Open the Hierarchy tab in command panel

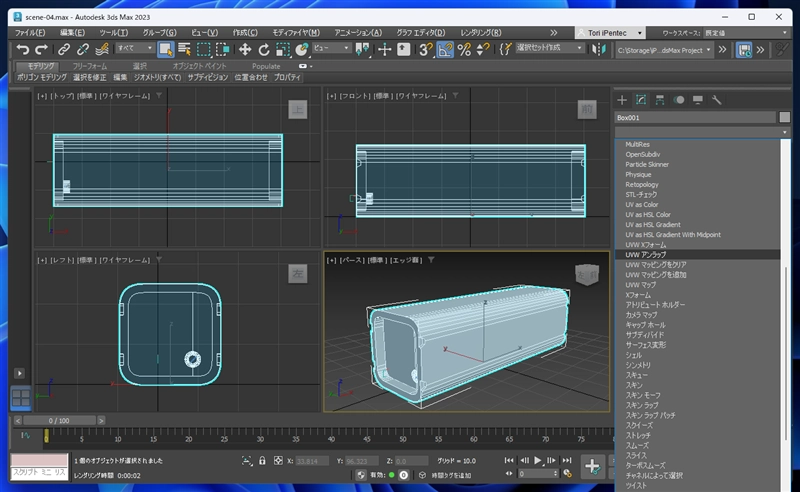coord(660,100)
